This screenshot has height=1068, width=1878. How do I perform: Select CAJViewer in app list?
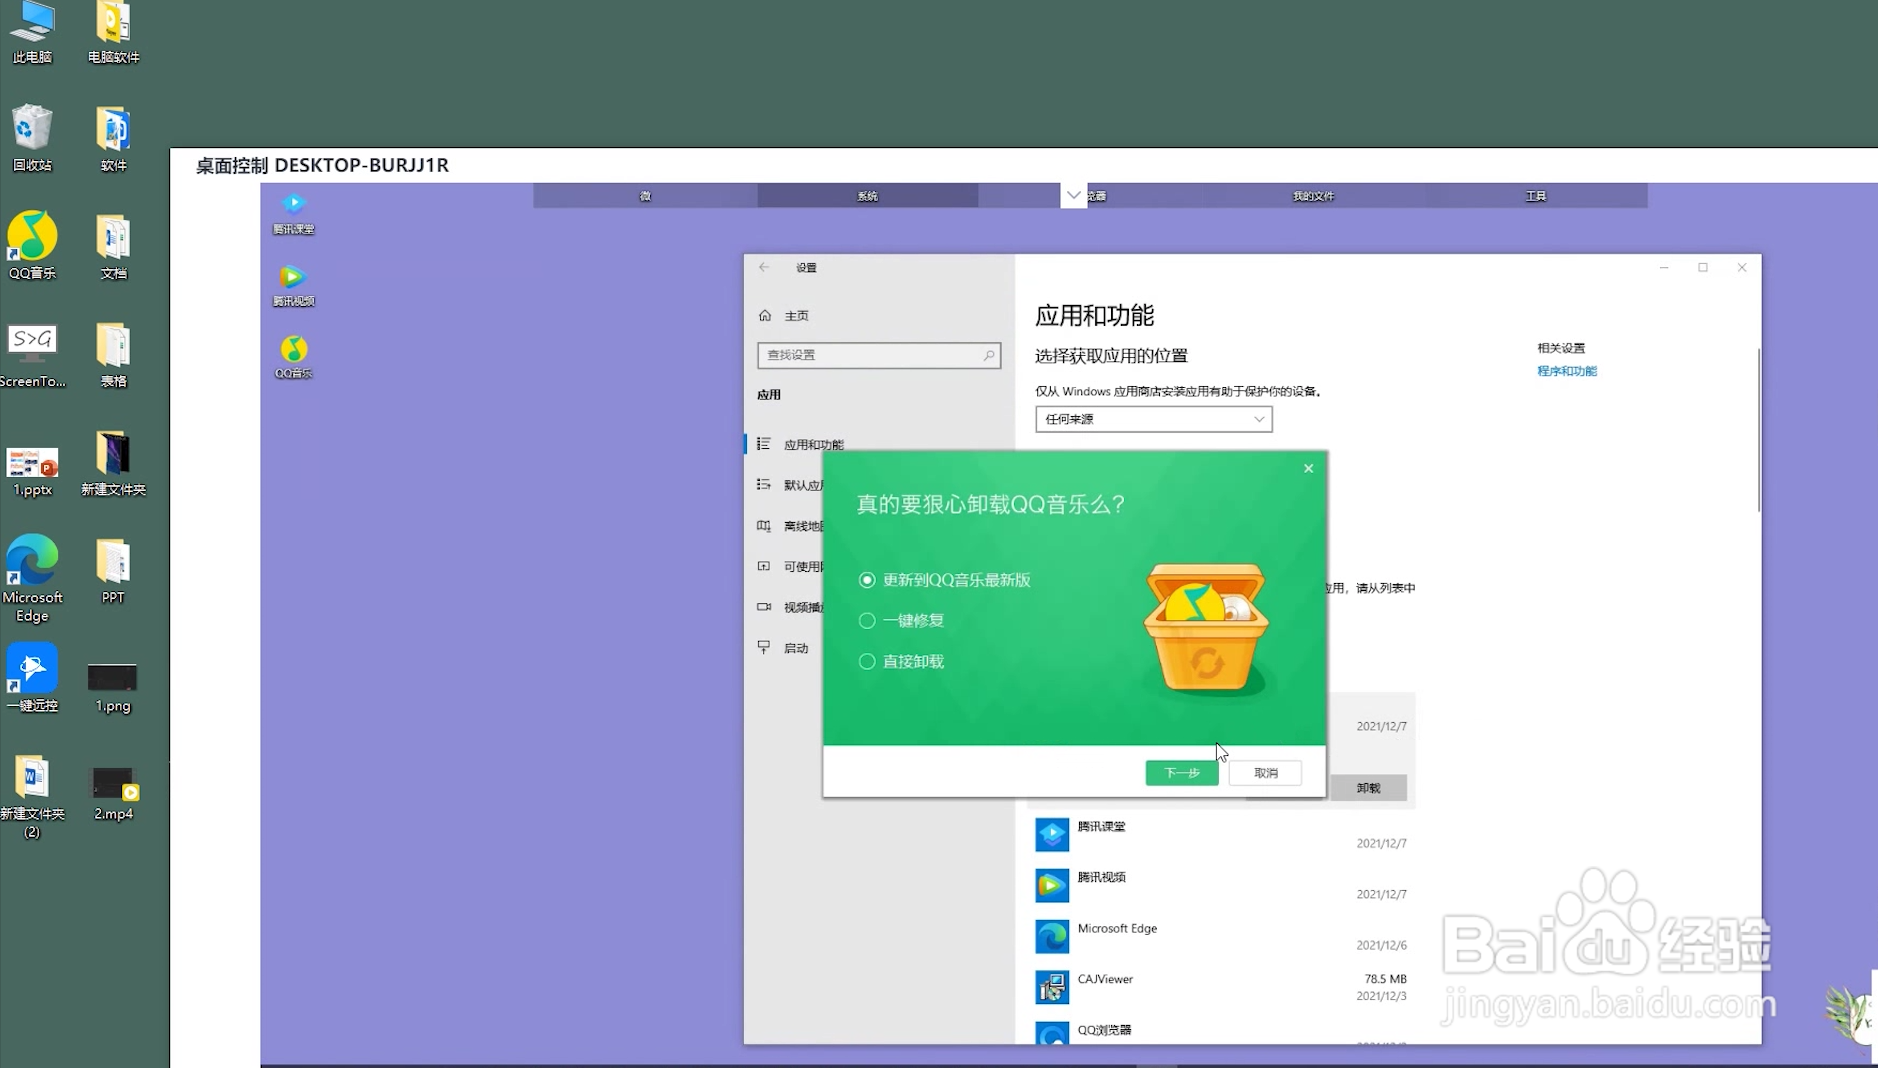click(x=1222, y=987)
